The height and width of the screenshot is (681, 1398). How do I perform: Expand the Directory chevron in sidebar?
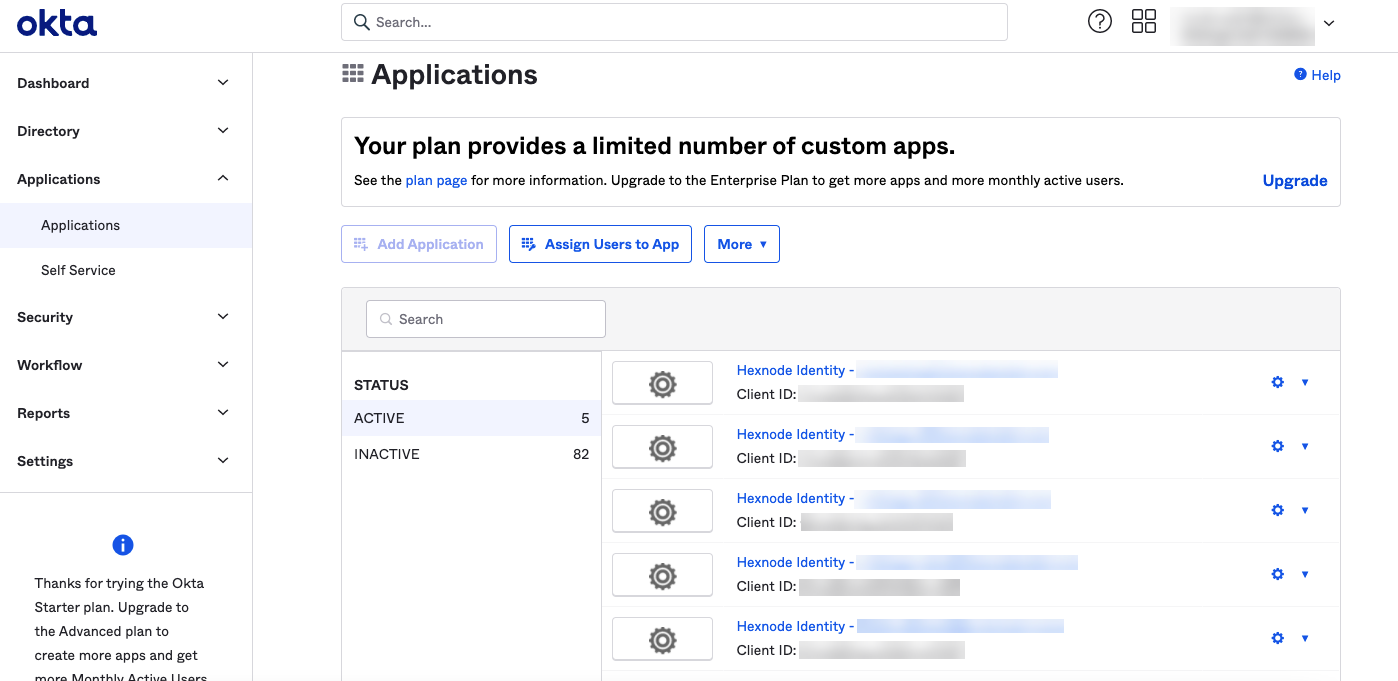(223, 131)
